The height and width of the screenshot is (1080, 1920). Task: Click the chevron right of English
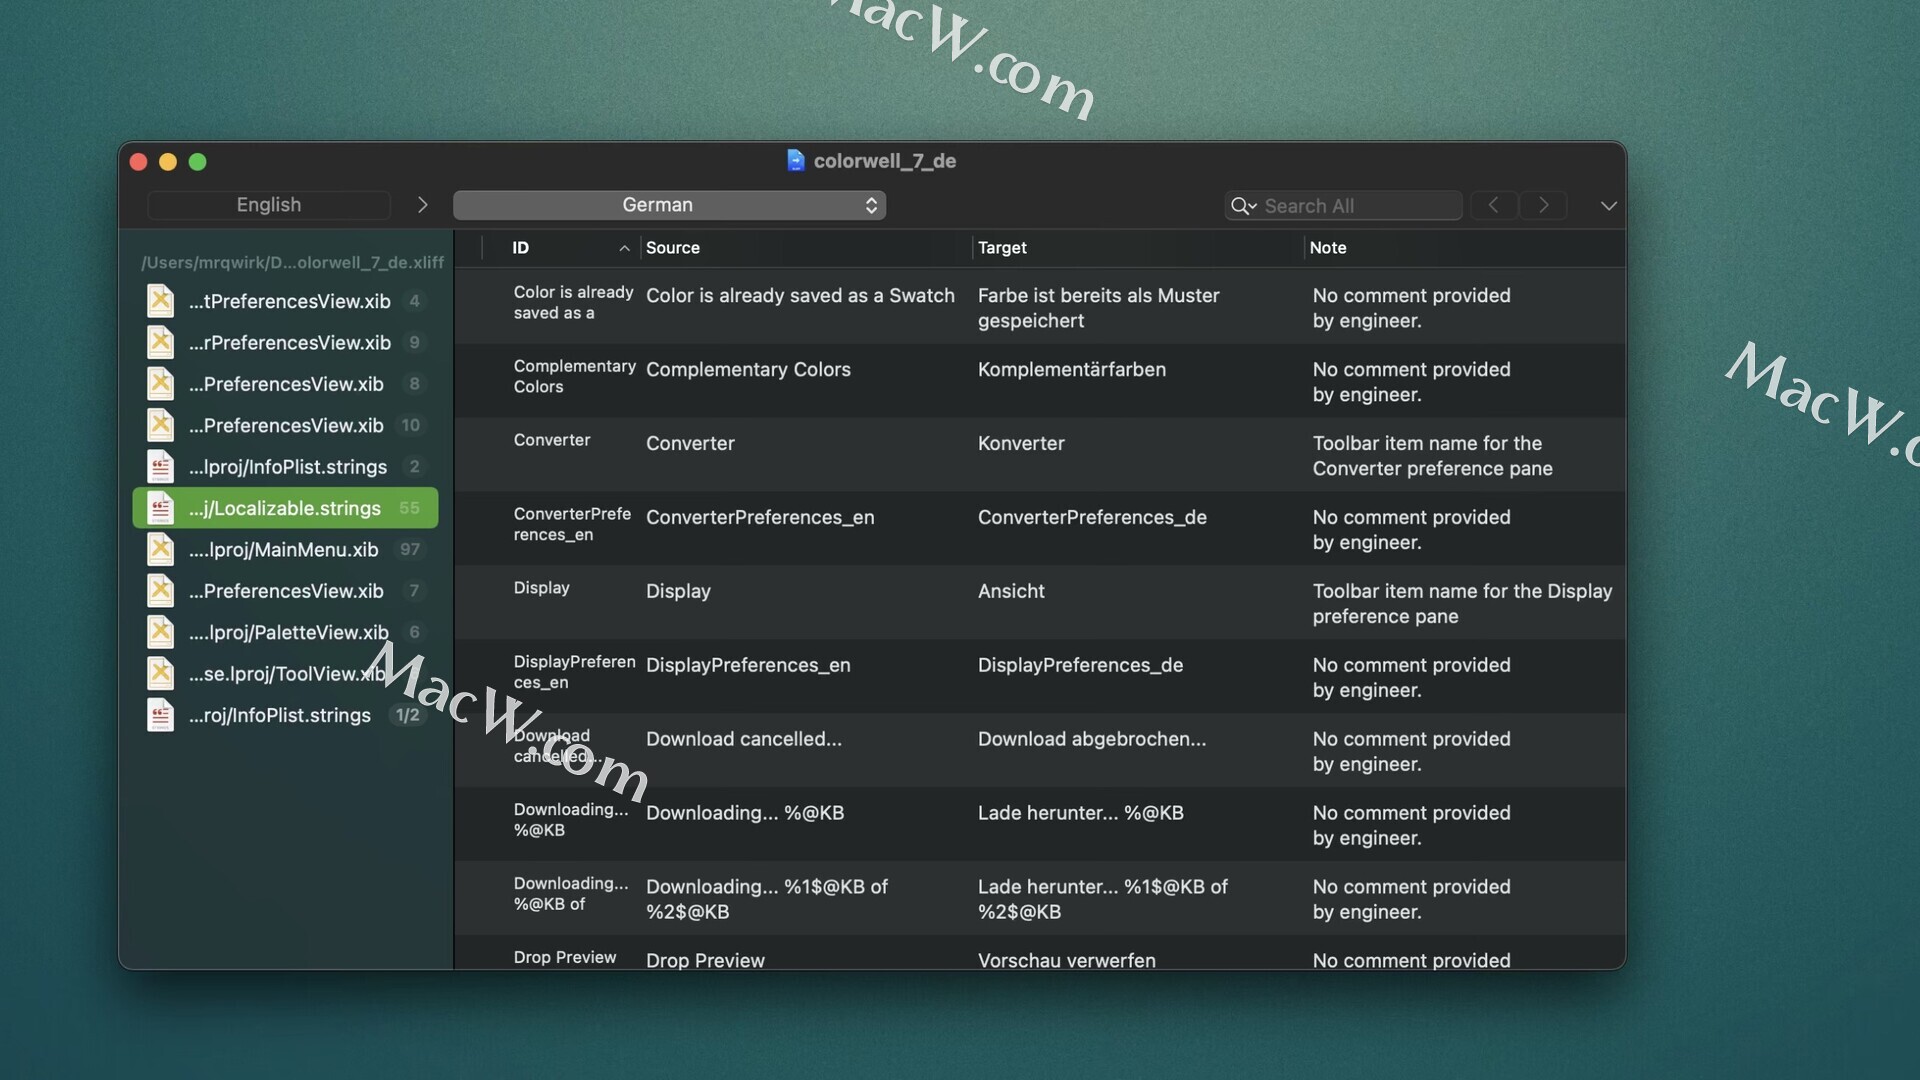pyautogui.click(x=423, y=205)
